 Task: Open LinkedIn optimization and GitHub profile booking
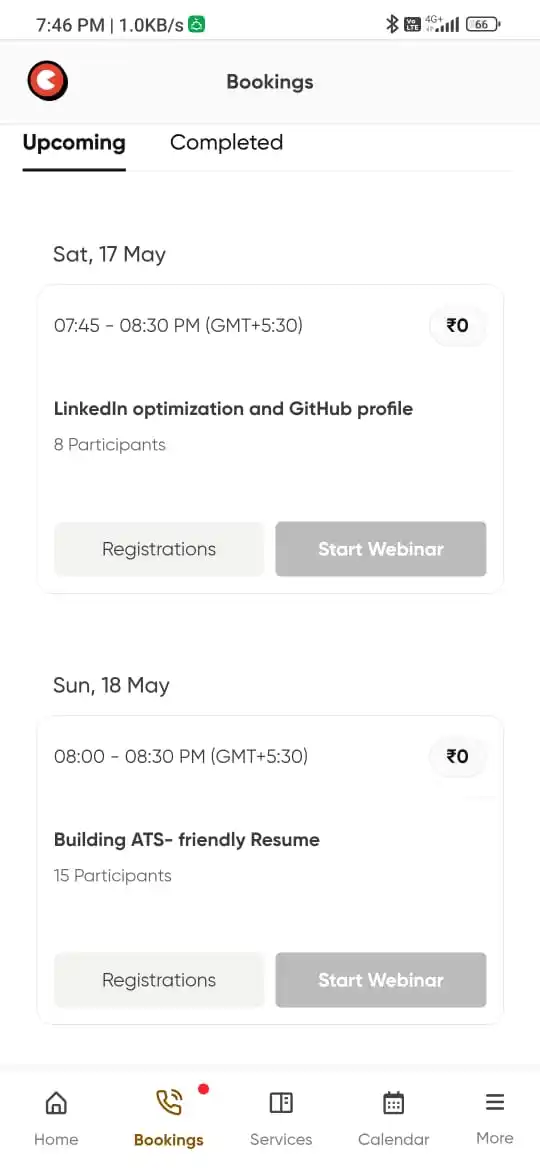coord(233,409)
